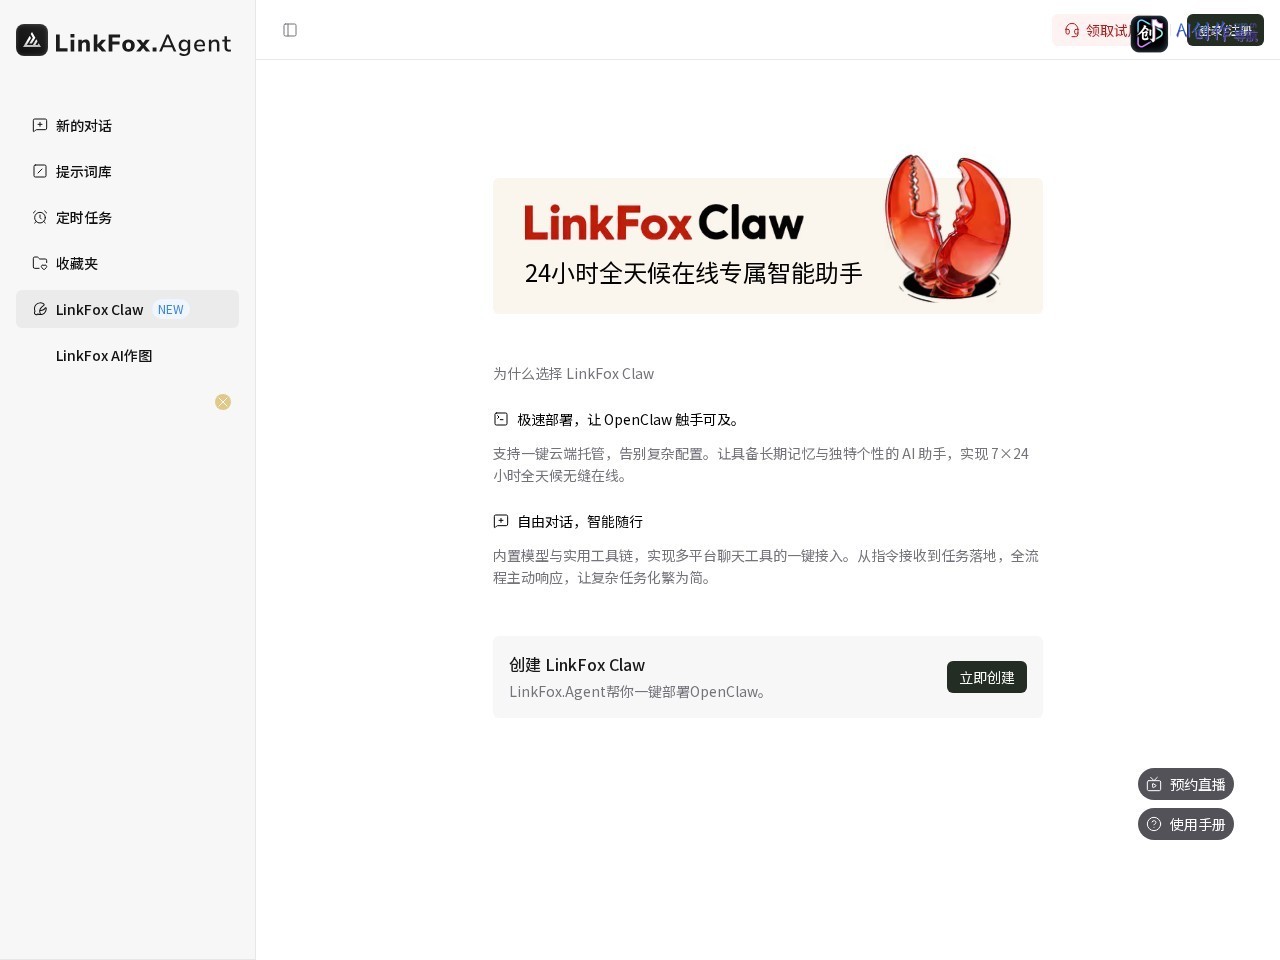Click the new conversation chat icon

(x=40, y=125)
